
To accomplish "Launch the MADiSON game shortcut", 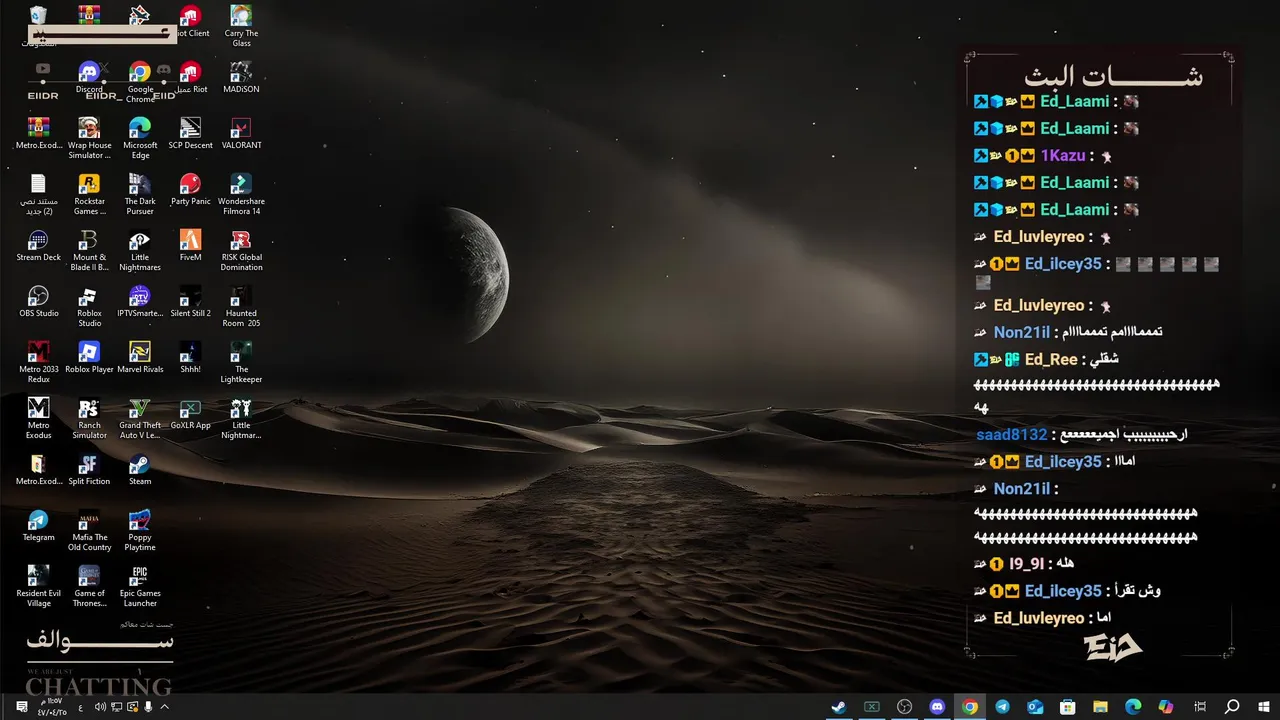I will pos(241,77).
